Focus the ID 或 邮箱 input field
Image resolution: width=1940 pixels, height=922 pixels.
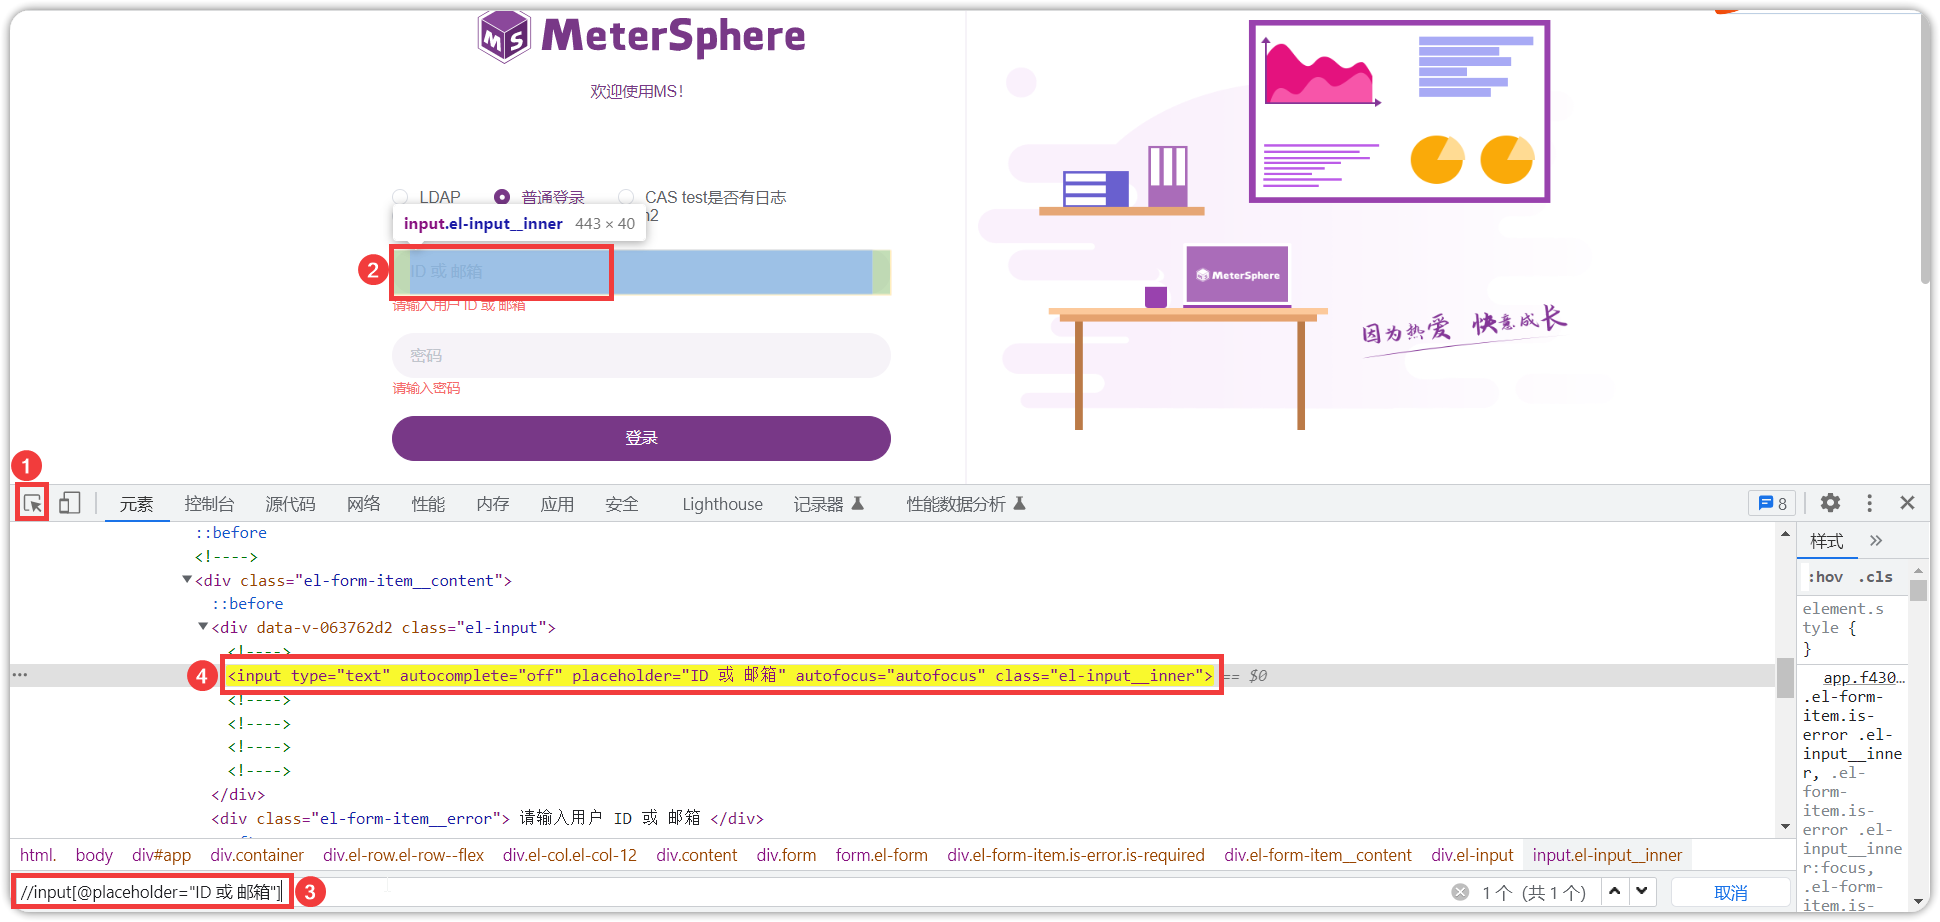tap(641, 272)
